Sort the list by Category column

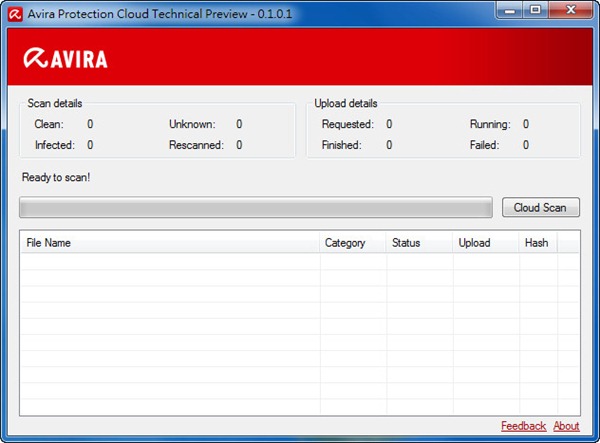point(353,243)
